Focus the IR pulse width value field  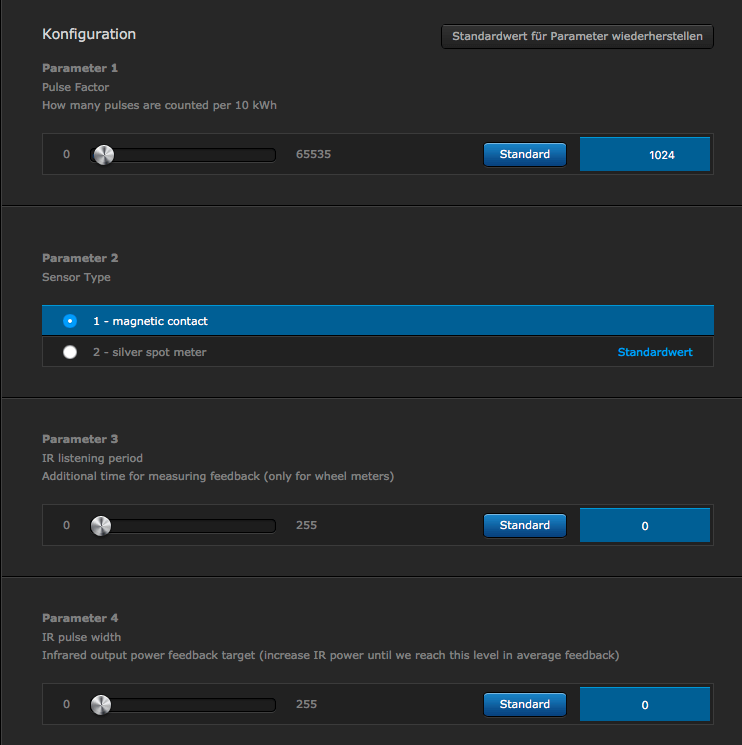[645, 705]
